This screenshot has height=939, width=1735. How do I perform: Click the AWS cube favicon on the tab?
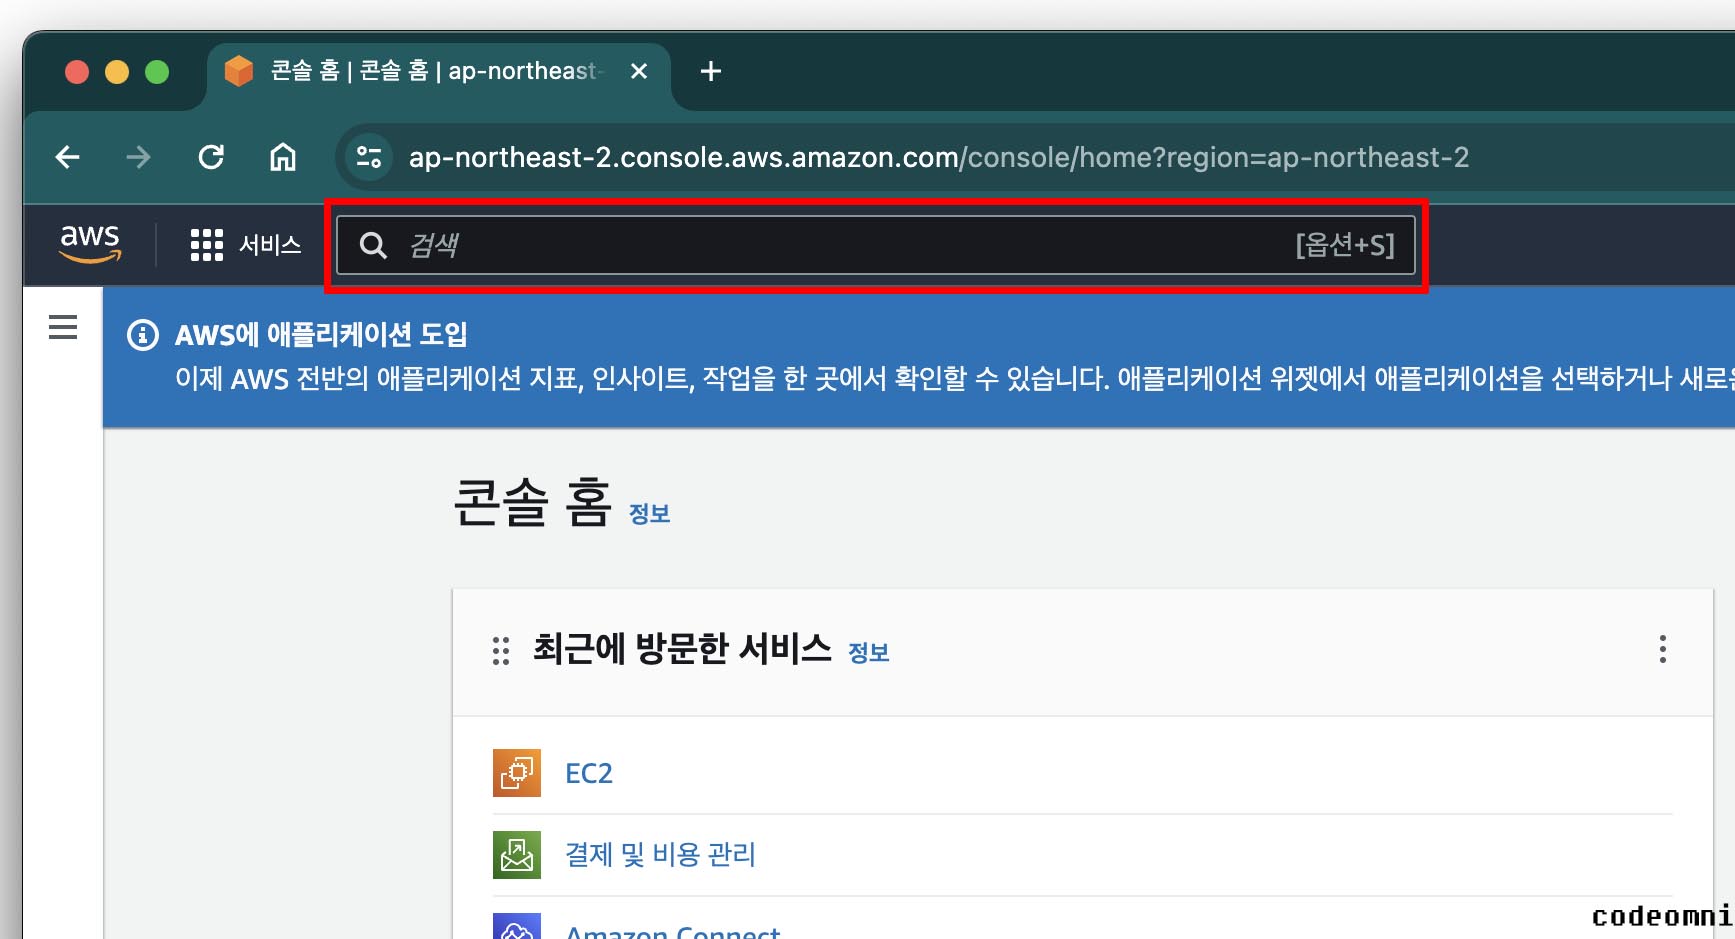point(239,71)
